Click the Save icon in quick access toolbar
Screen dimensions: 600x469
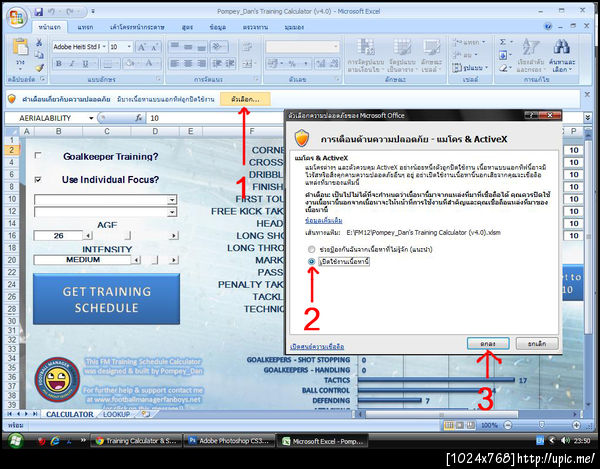pos(38,12)
